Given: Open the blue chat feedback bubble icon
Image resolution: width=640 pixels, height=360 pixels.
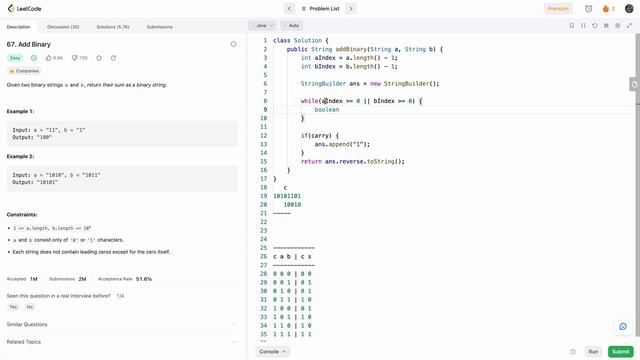Looking at the screenshot, I should pos(623,326).
